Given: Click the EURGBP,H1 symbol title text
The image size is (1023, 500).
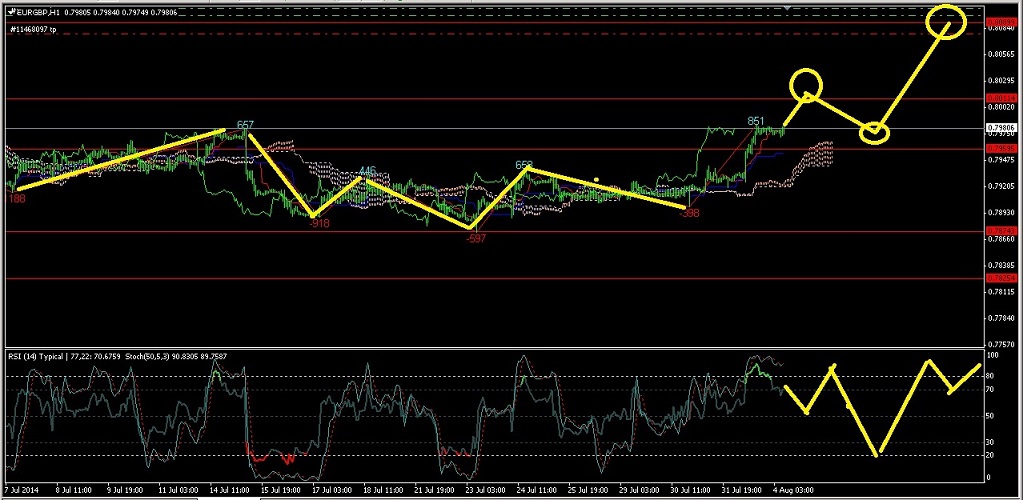Looking at the screenshot, I should (x=37, y=12).
